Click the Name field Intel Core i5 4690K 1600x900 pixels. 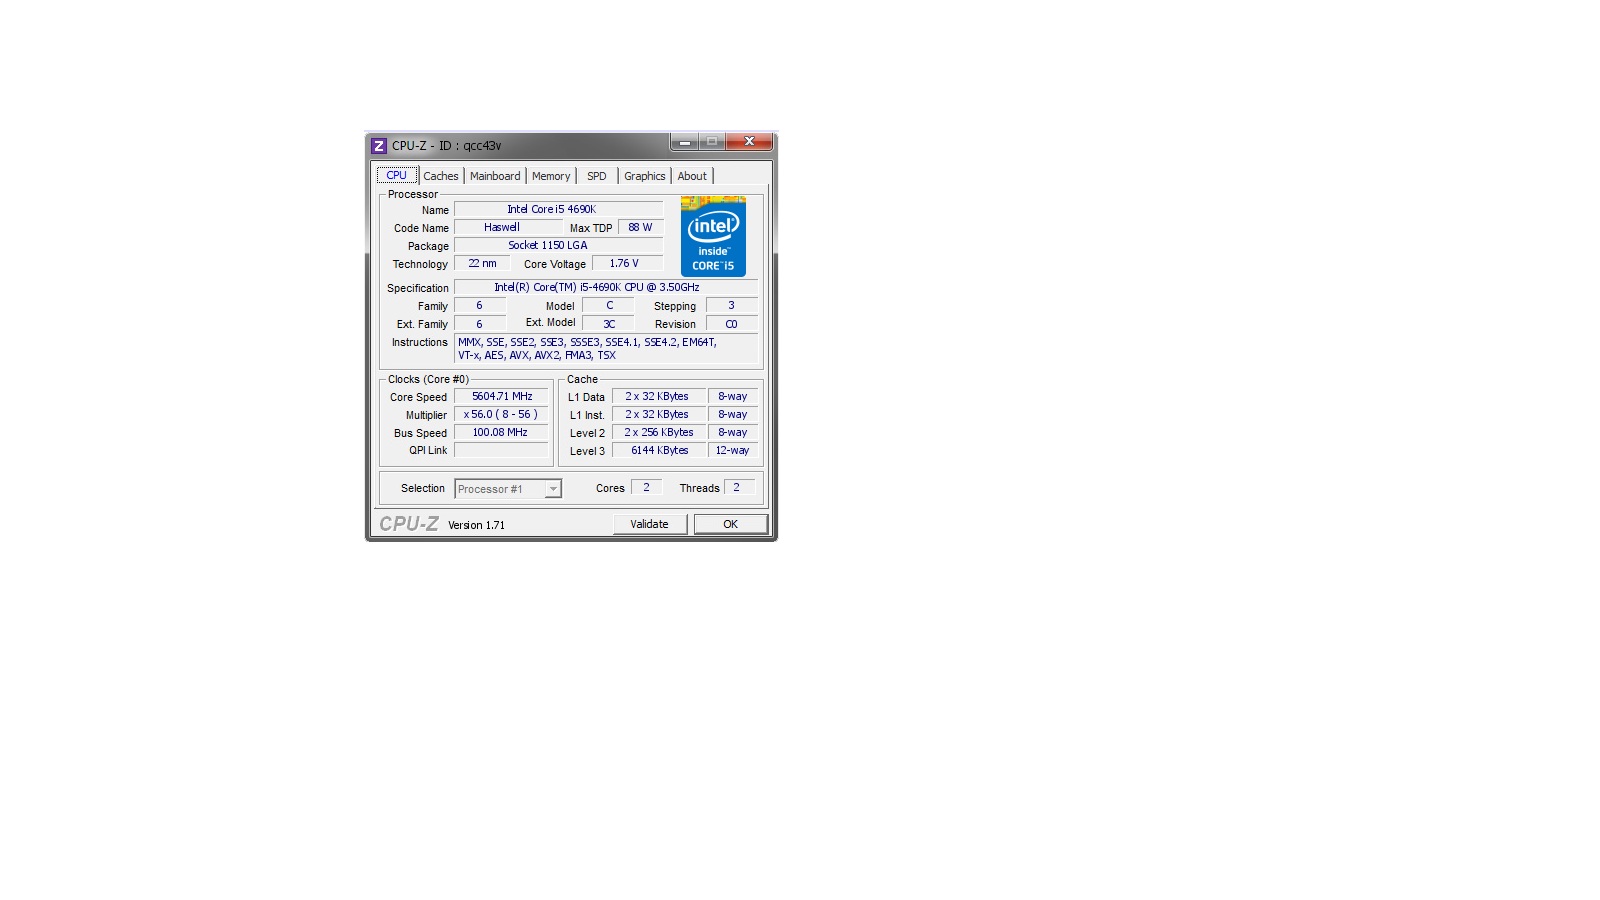(x=559, y=209)
